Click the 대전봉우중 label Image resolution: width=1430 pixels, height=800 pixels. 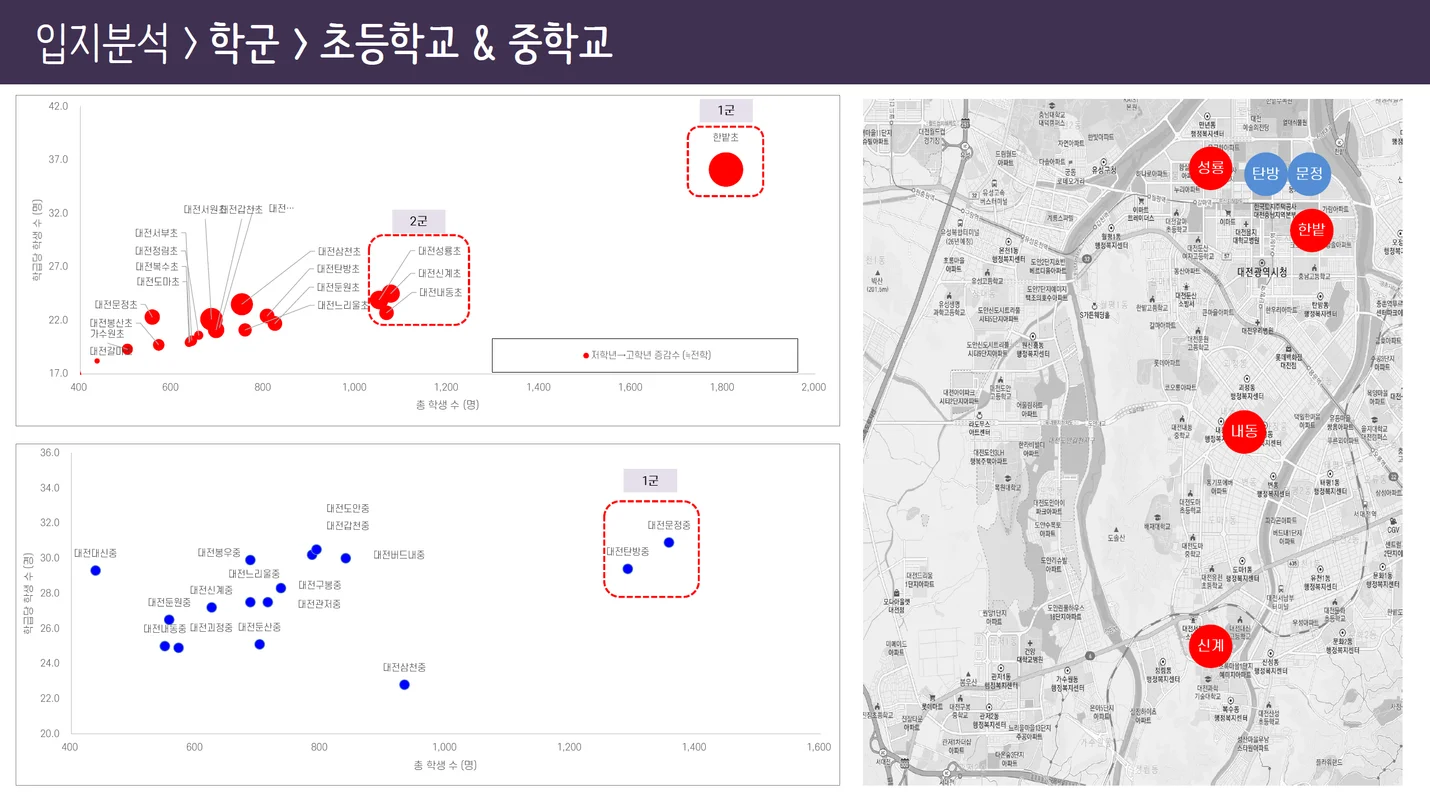(x=219, y=552)
